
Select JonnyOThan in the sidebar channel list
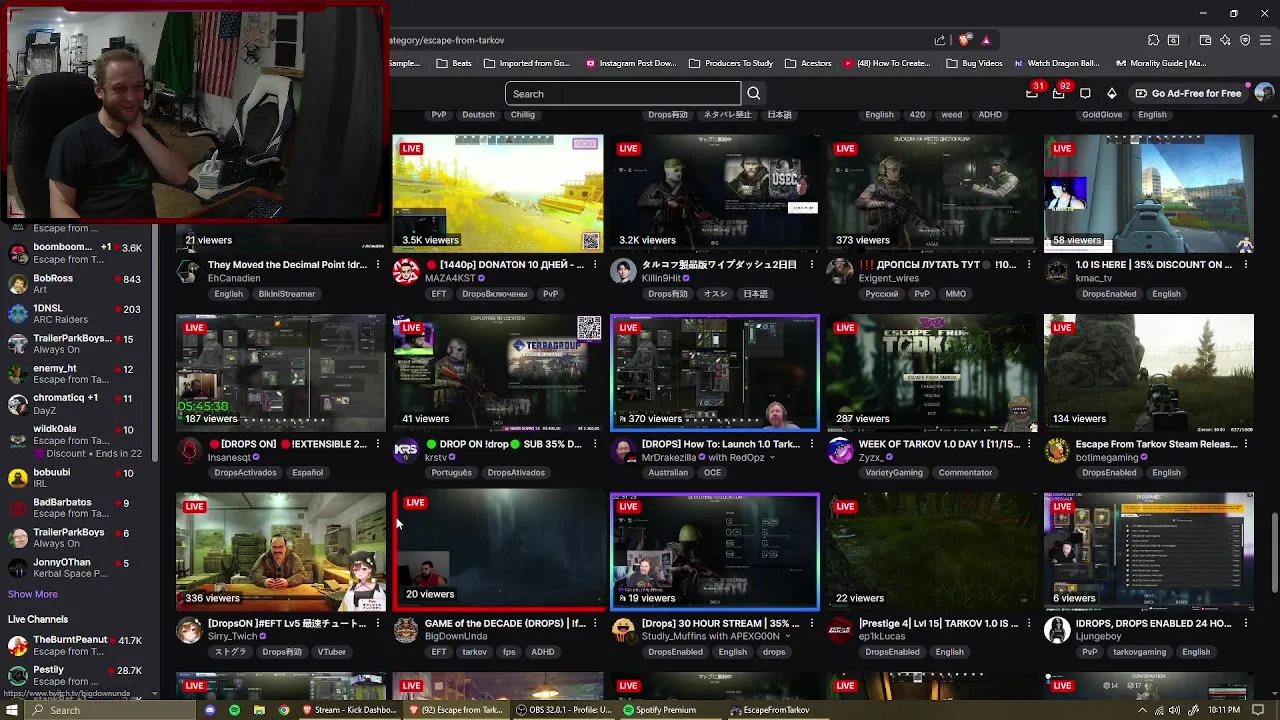click(76, 568)
